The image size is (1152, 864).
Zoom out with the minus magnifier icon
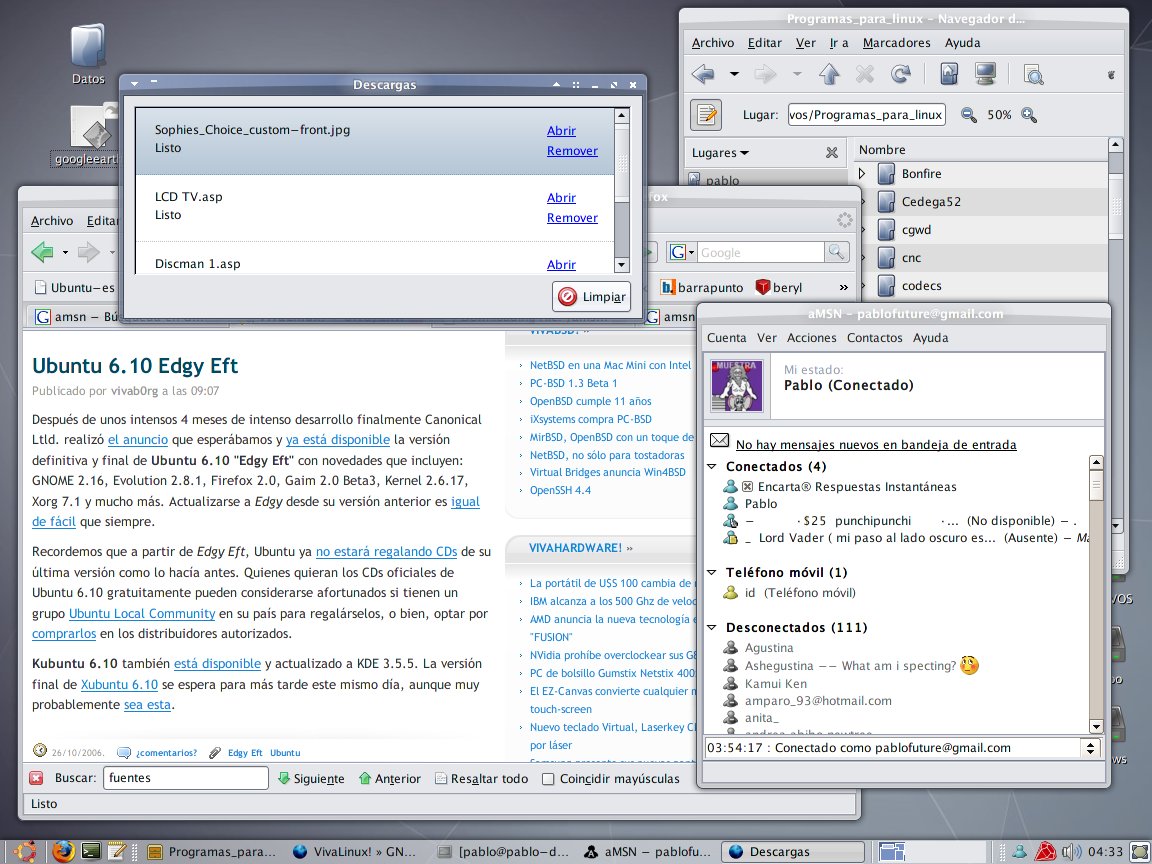pos(969,115)
